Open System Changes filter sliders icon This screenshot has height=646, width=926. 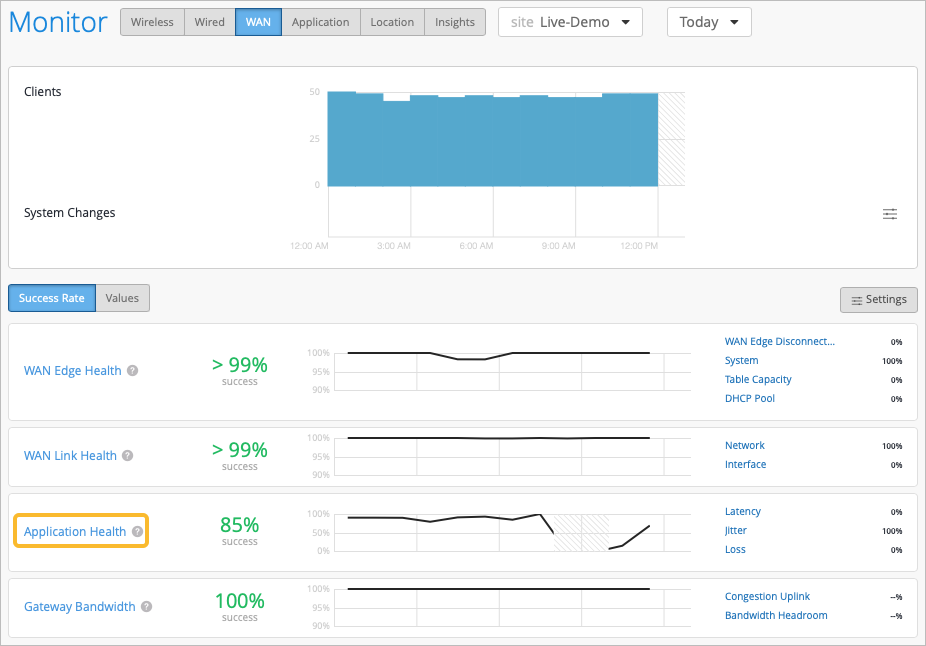[889, 214]
